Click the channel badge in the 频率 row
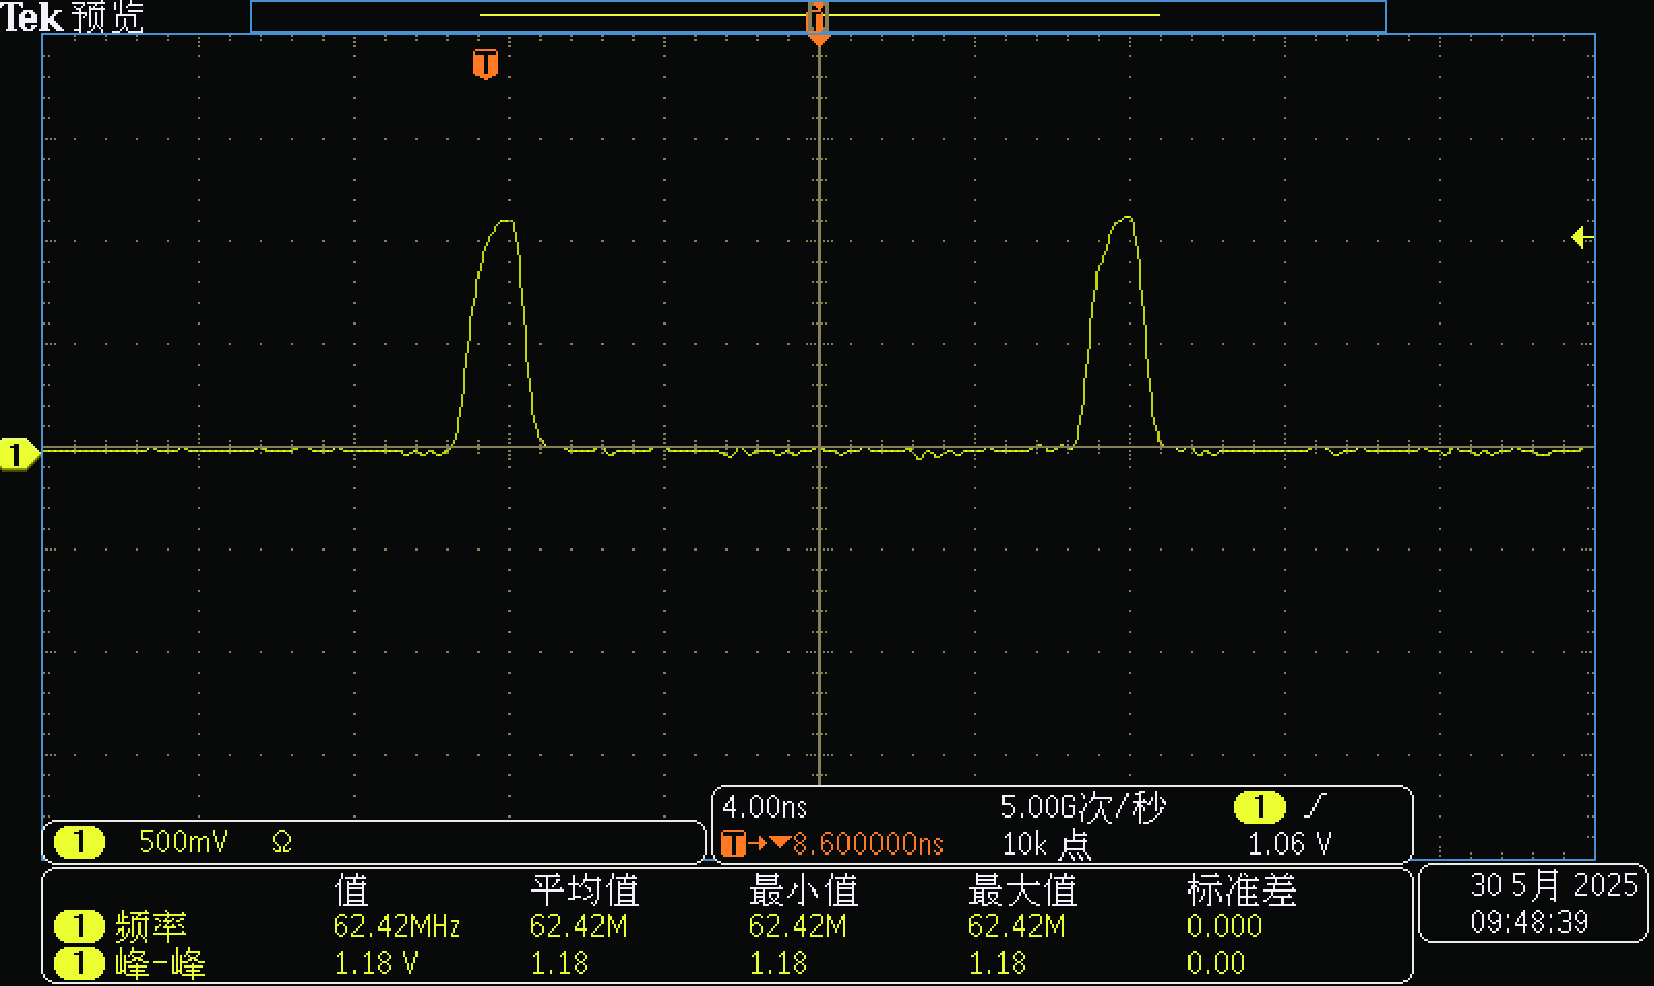Viewport: 1654px width, 986px height. [79, 926]
